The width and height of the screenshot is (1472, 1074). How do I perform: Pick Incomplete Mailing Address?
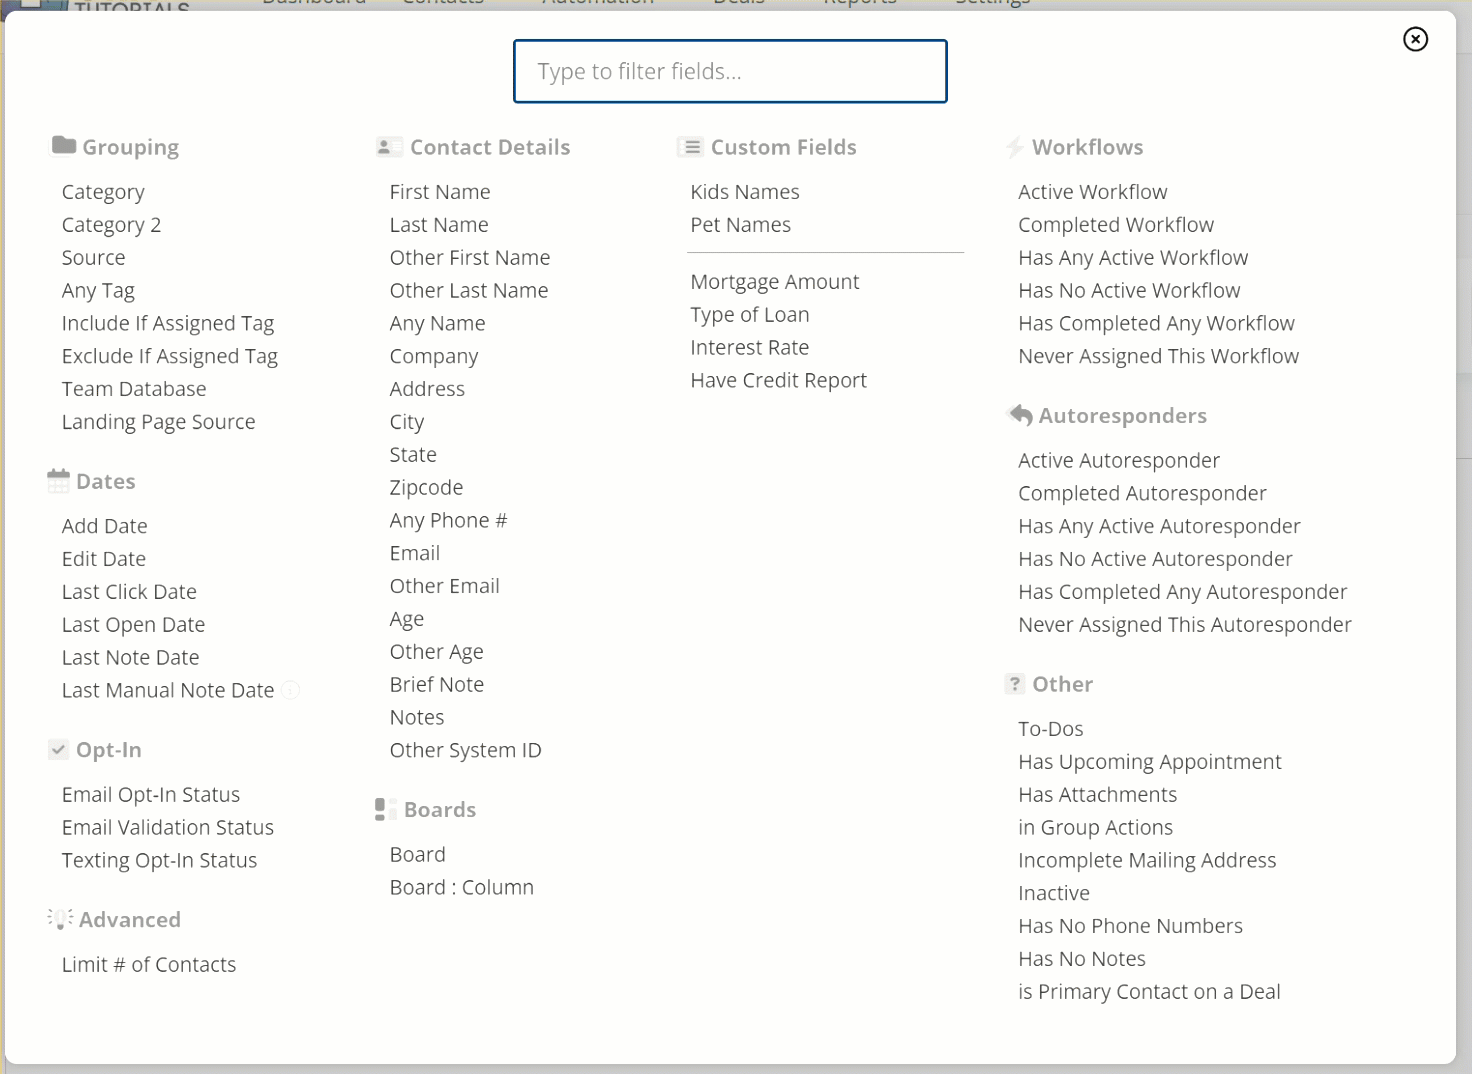click(x=1148, y=861)
